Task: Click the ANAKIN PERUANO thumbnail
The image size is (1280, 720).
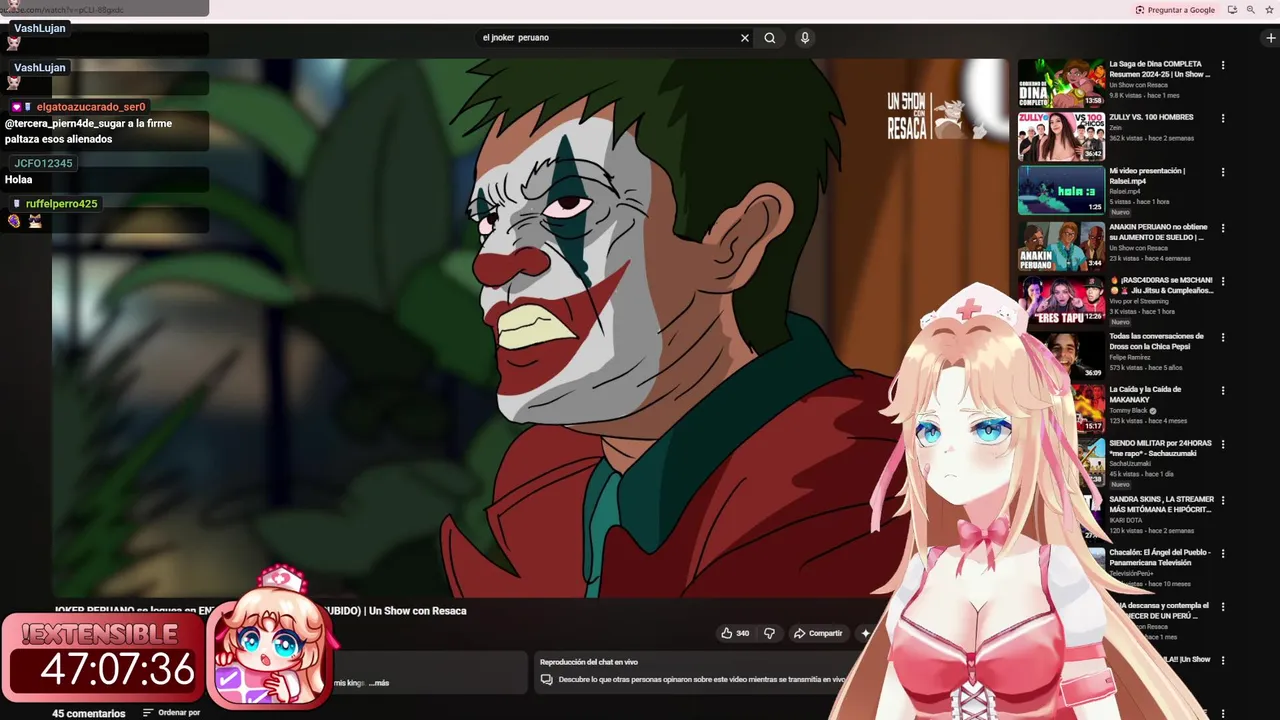Action: pyautogui.click(x=1061, y=245)
